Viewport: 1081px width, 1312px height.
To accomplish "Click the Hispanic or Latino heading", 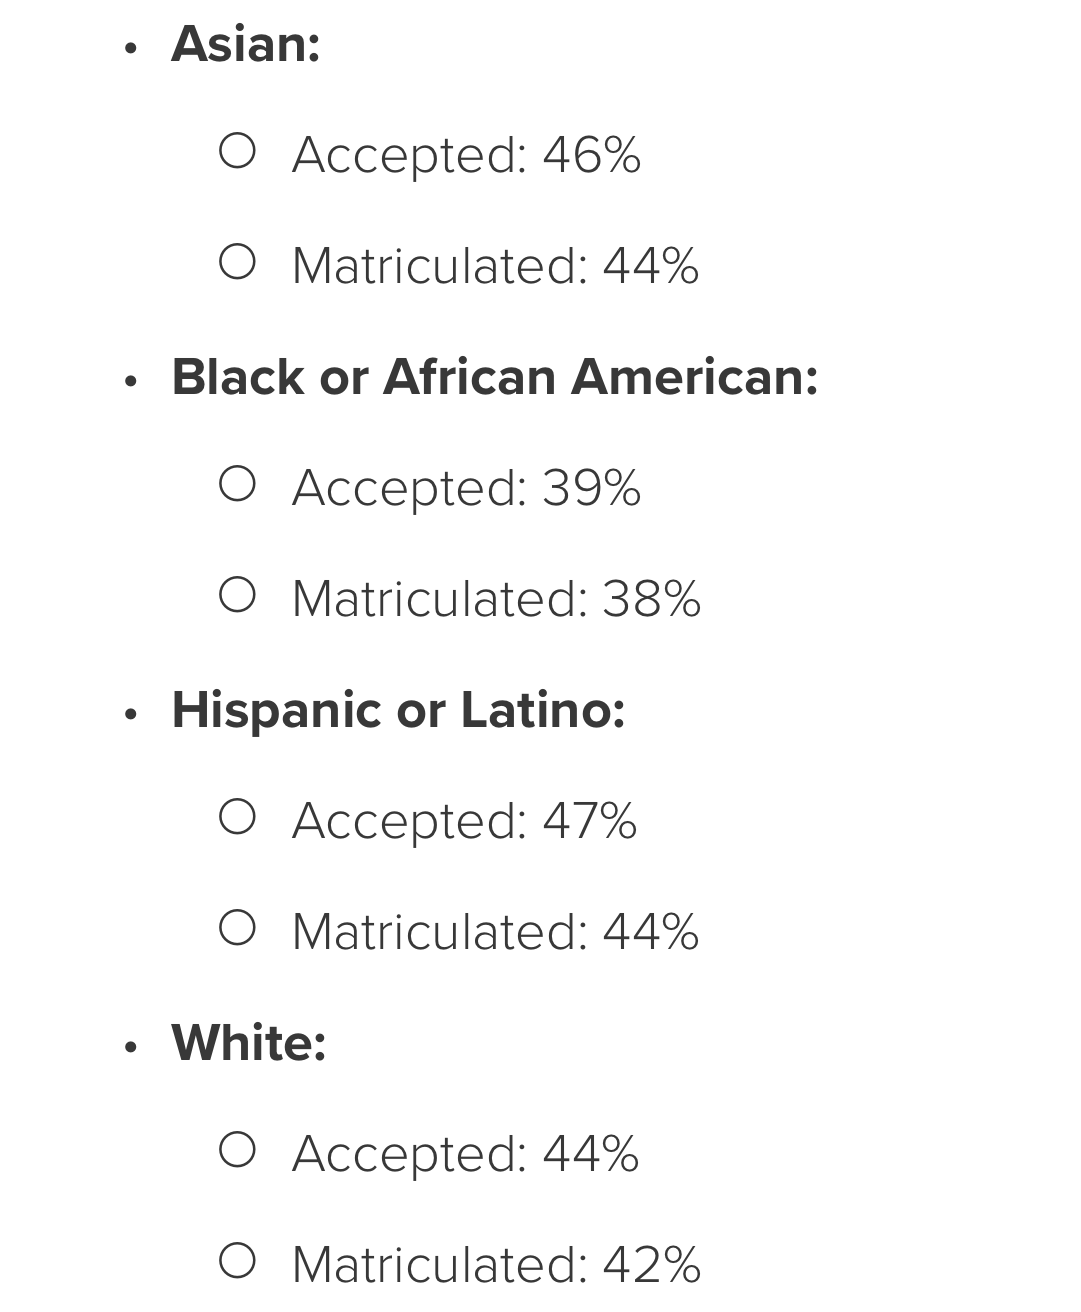I will pyautogui.click(x=398, y=711).
